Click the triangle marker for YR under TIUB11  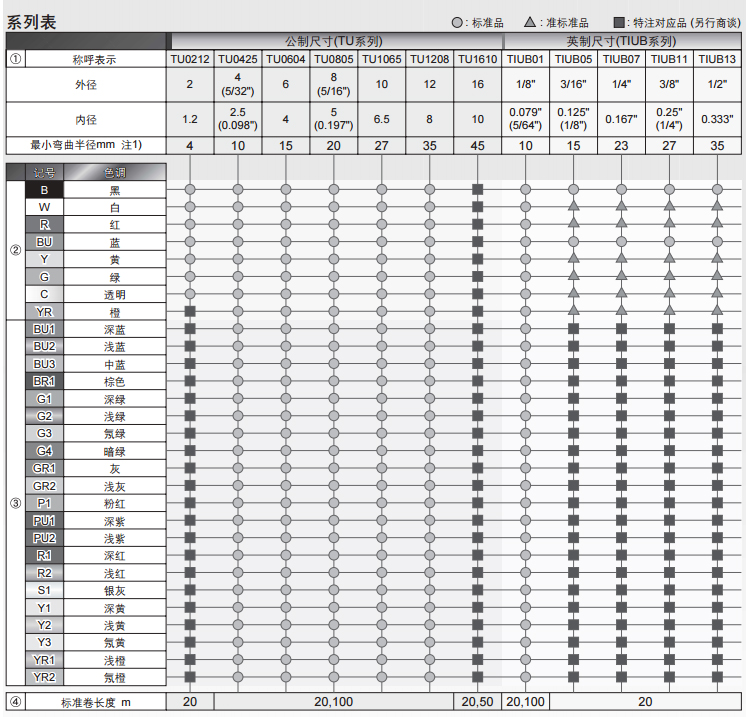[669, 310]
